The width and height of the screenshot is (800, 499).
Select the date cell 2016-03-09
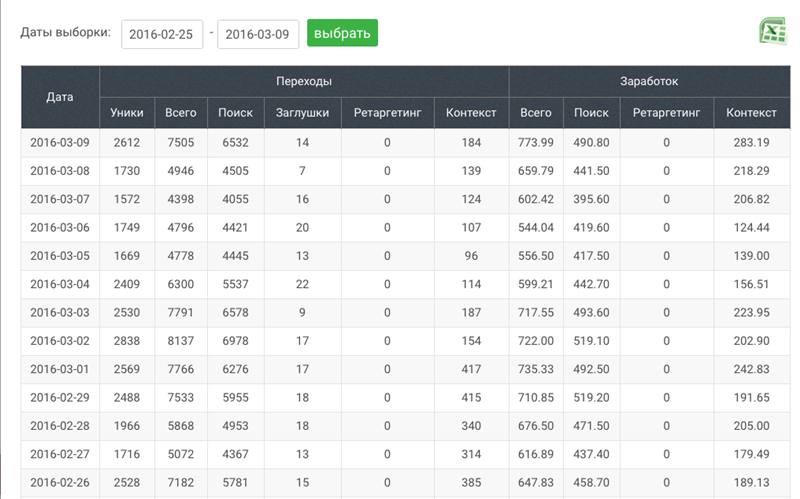click(60, 142)
